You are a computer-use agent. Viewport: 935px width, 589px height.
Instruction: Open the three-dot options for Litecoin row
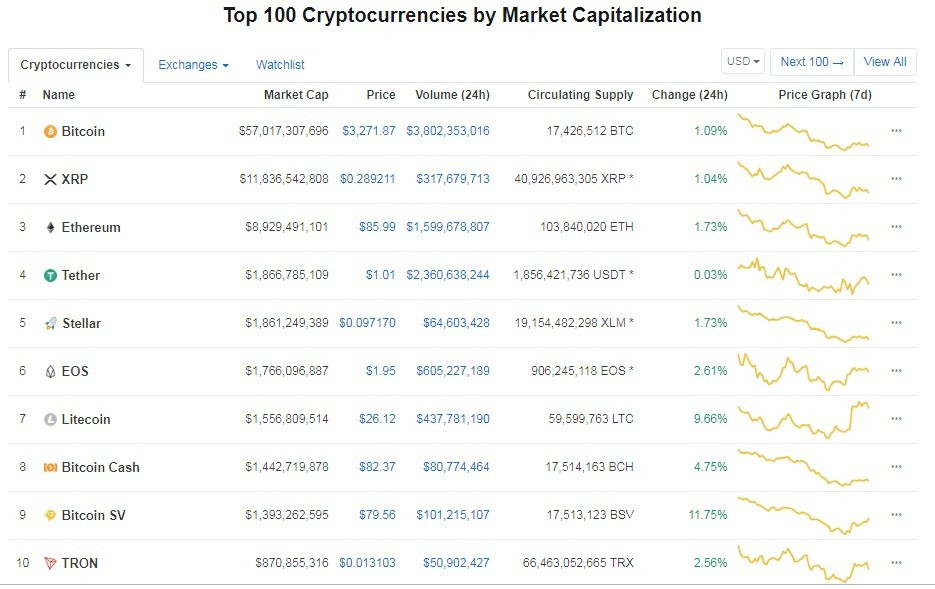click(x=896, y=419)
